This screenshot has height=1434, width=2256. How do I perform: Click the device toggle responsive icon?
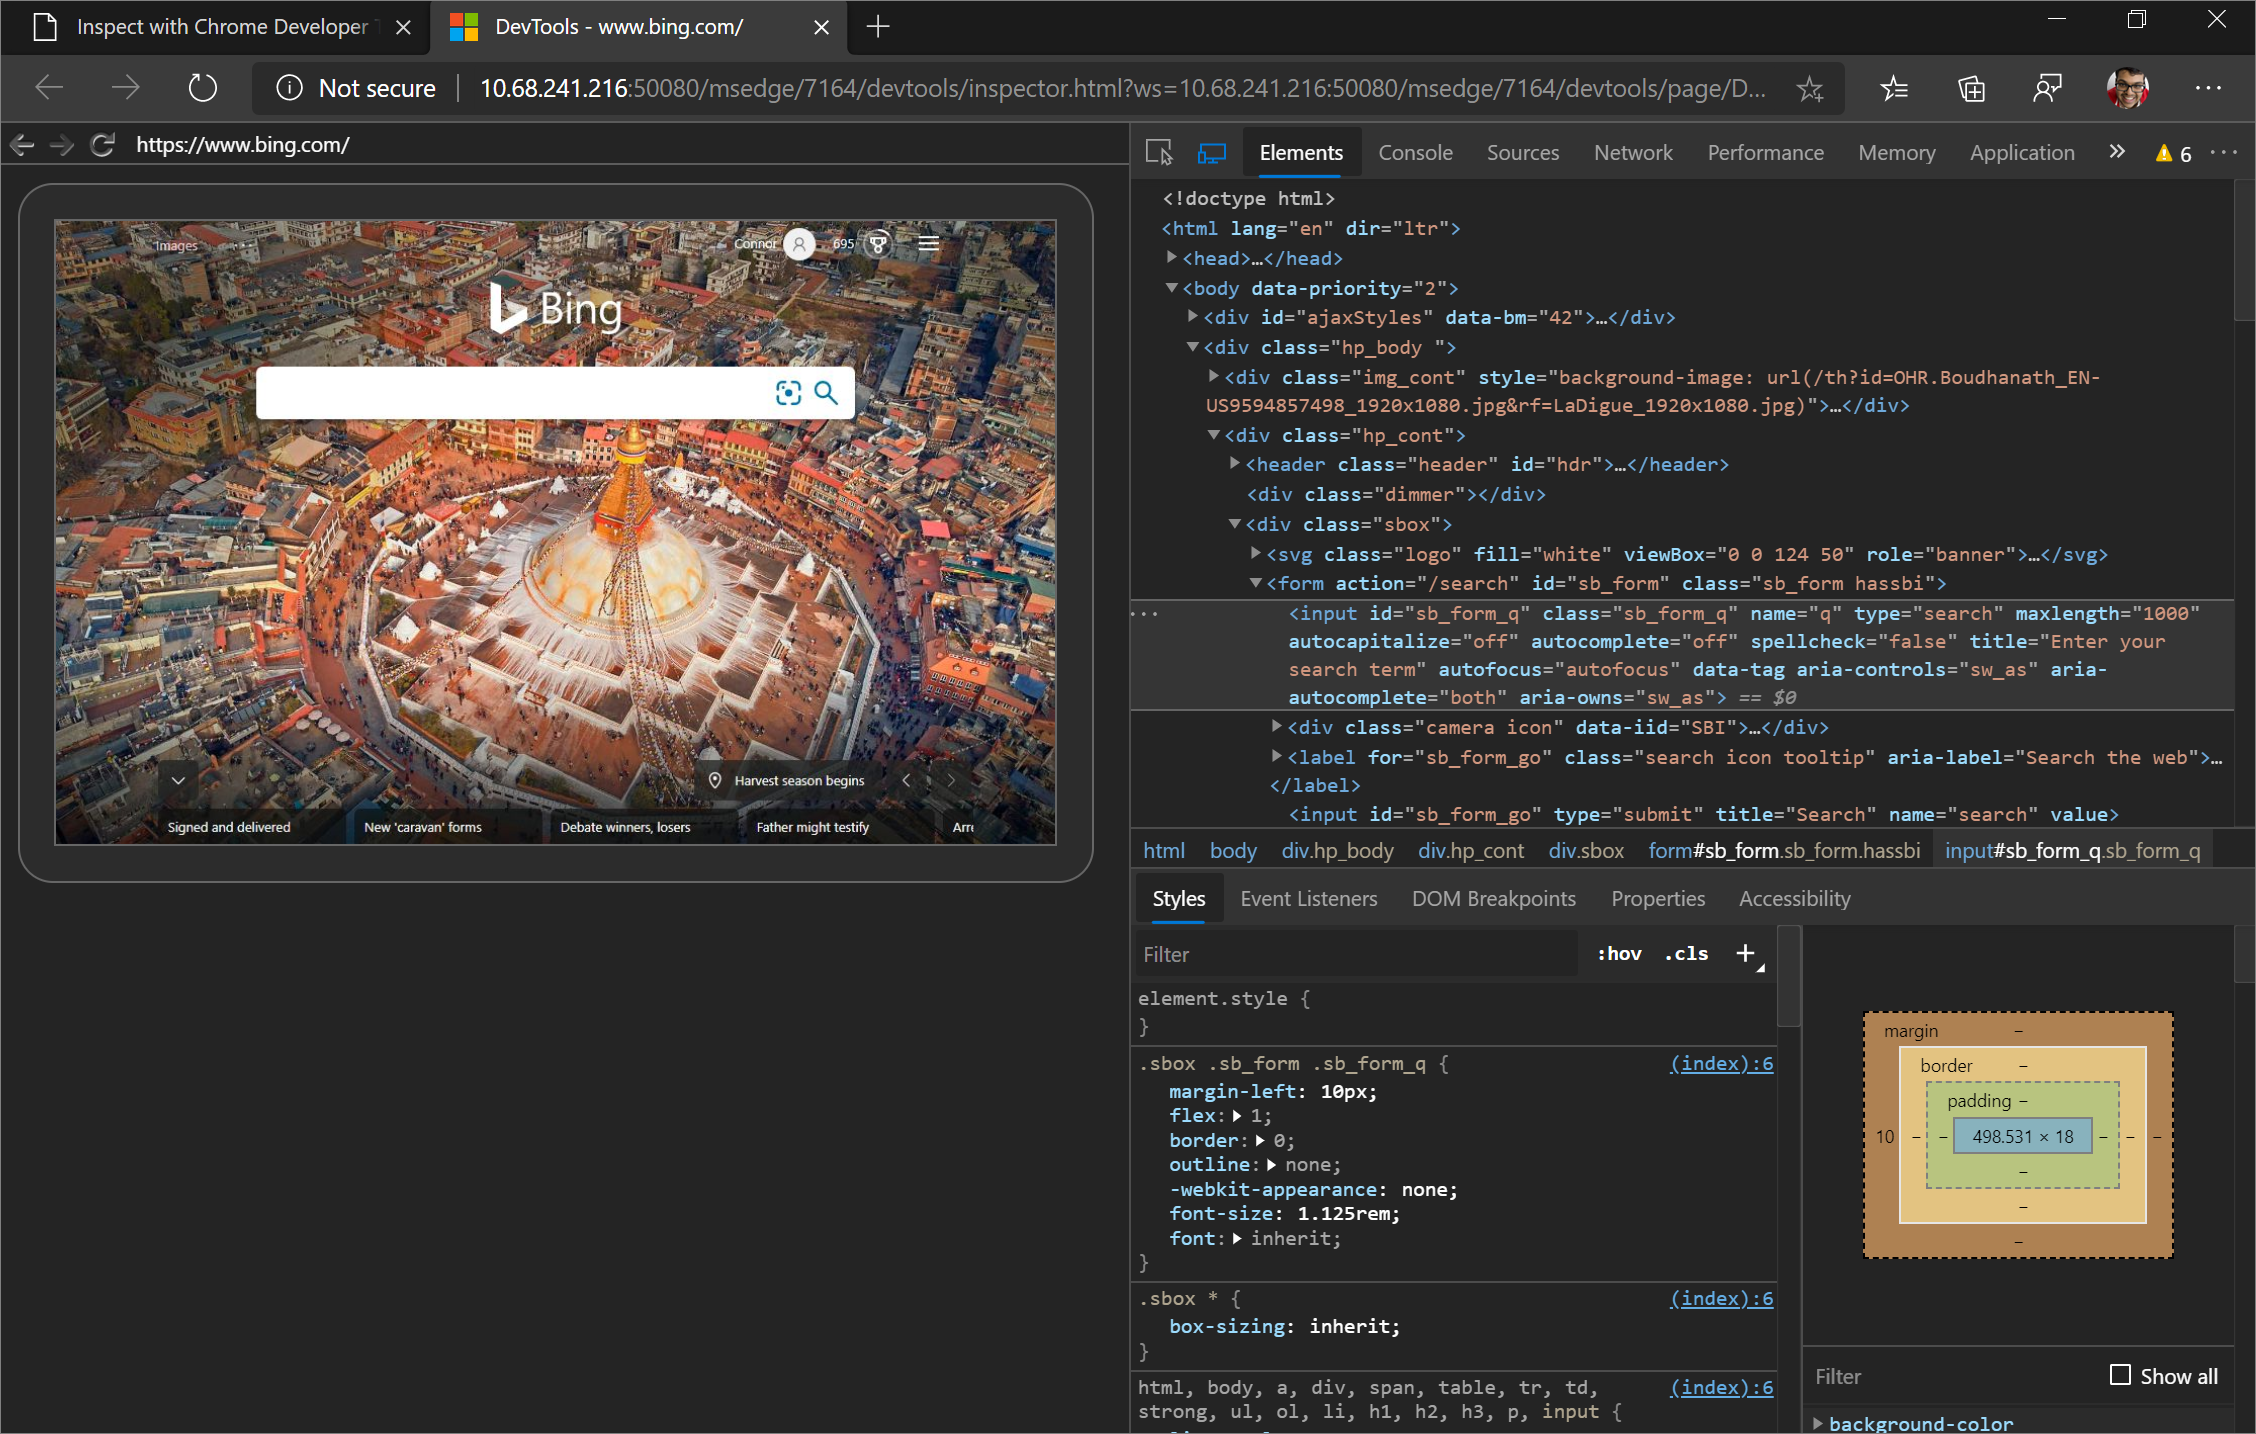click(1214, 151)
